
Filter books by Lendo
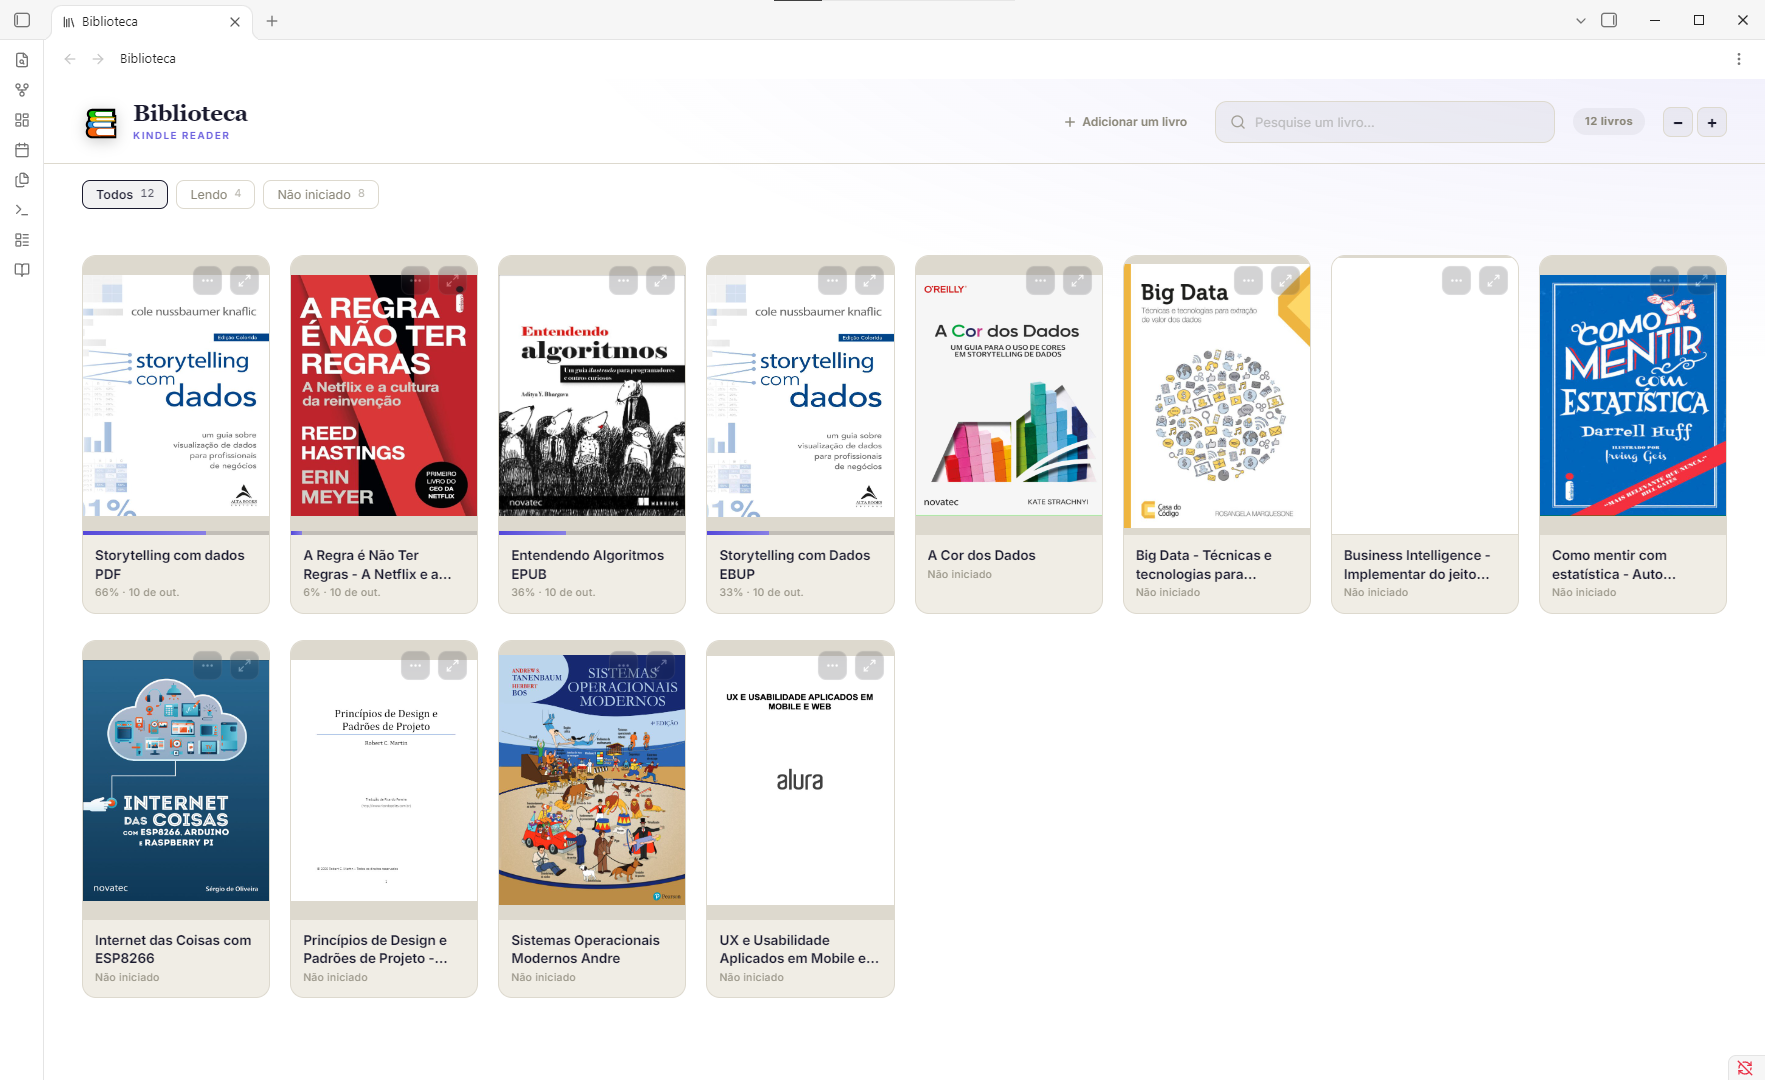[215, 194]
